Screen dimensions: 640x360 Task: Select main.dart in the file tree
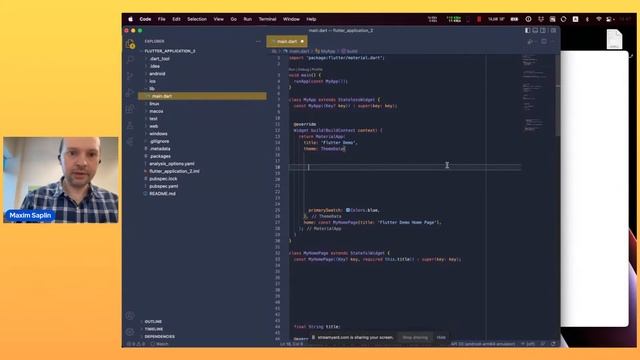click(202, 96)
